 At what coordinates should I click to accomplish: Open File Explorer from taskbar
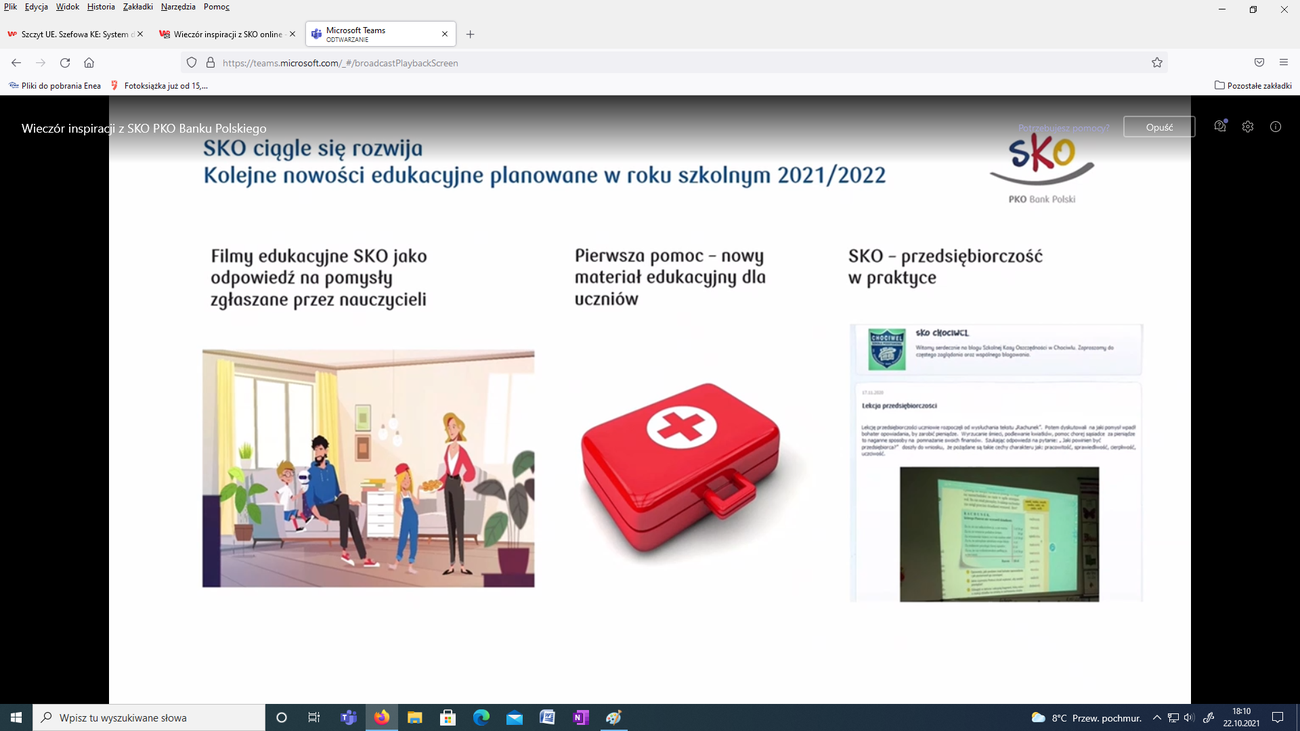pos(414,717)
